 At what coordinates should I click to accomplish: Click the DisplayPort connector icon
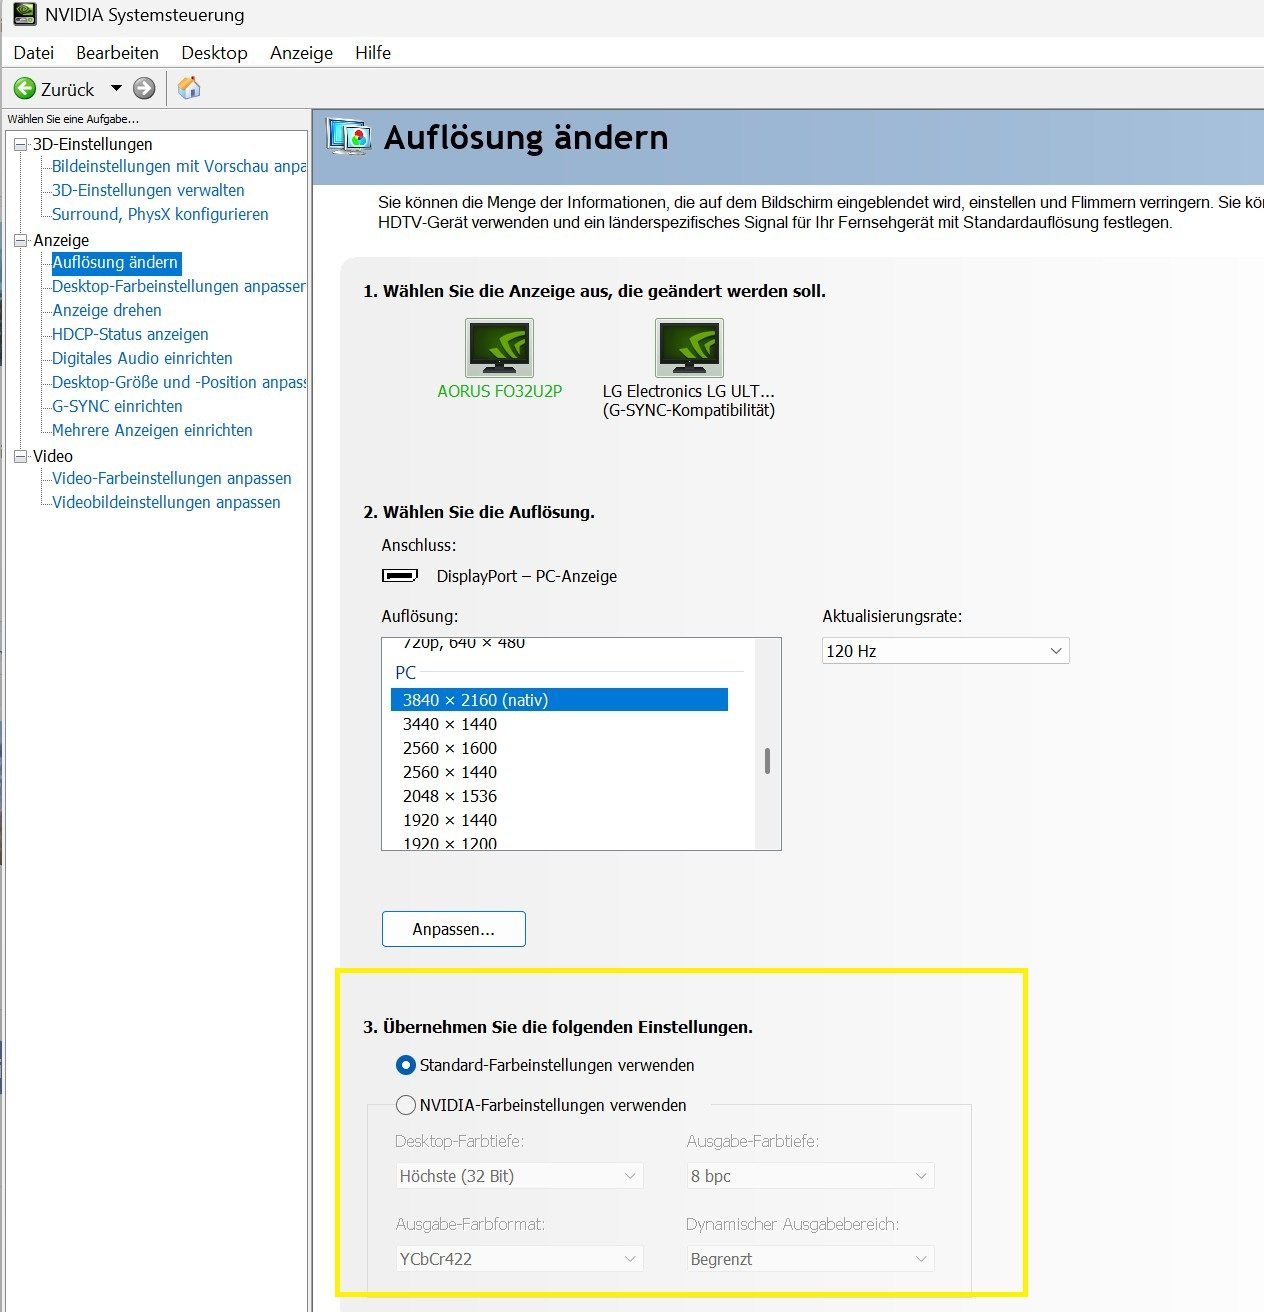click(400, 576)
